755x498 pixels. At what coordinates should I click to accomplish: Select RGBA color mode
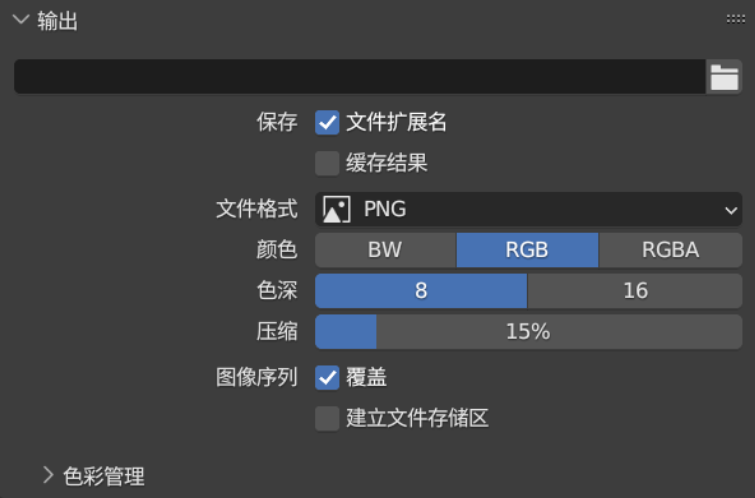coord(670,250)
